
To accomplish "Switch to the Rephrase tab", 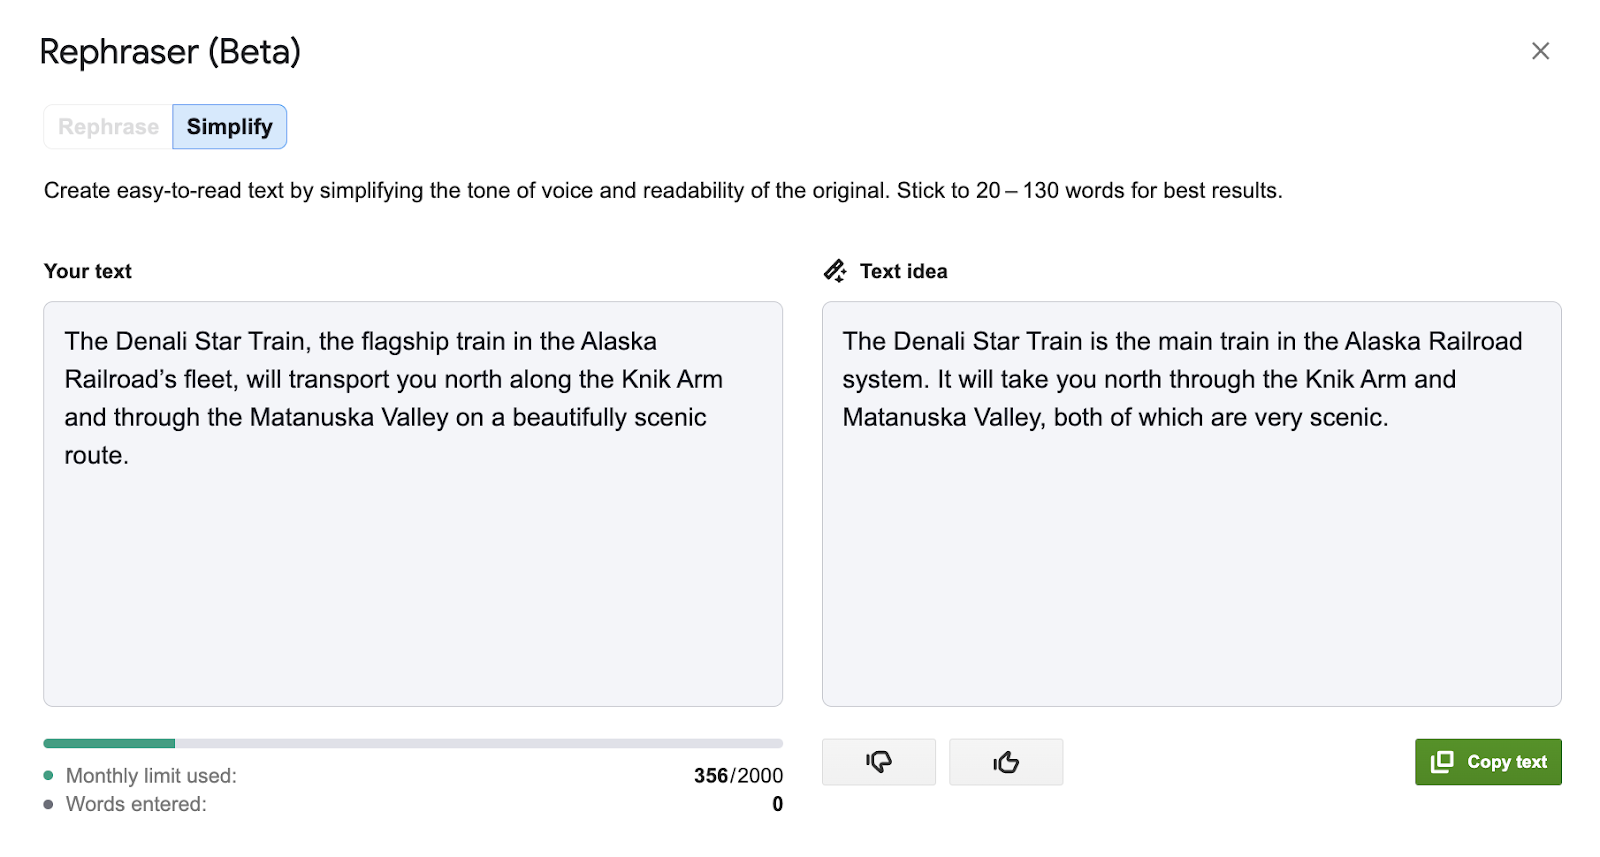I will point(108,127).
